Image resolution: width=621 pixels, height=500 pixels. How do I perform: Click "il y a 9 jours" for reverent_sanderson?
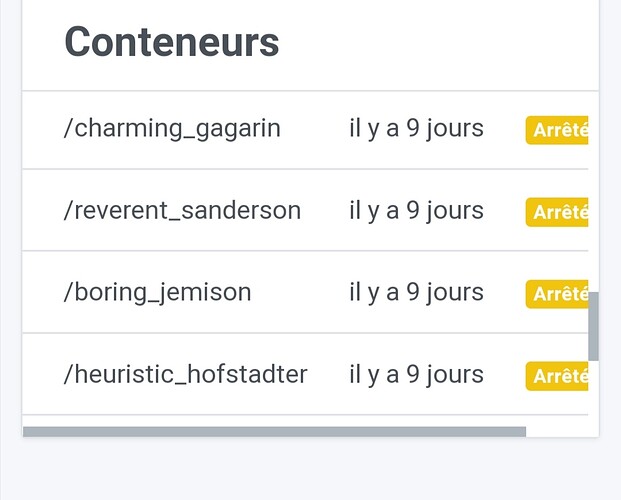[x=416, y=211]
